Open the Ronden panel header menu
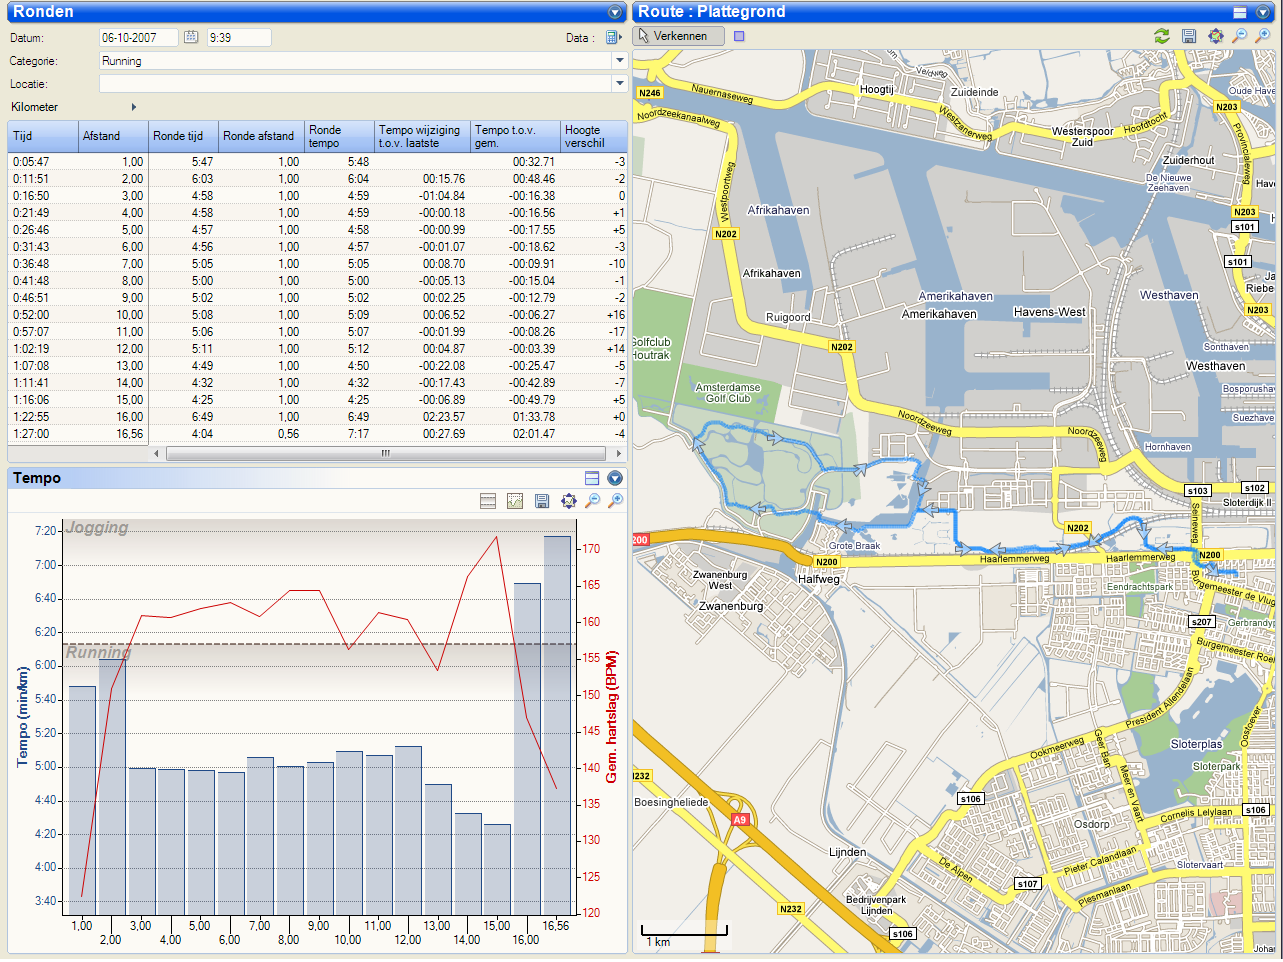The width and height of the screenshot is (1283, 962). pyautogui.click(x=615, y=12)
